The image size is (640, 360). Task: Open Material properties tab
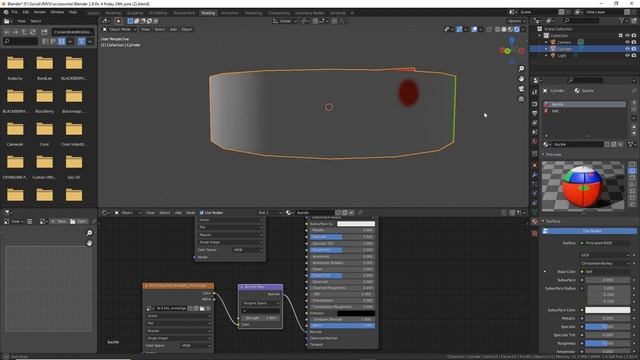535,222
